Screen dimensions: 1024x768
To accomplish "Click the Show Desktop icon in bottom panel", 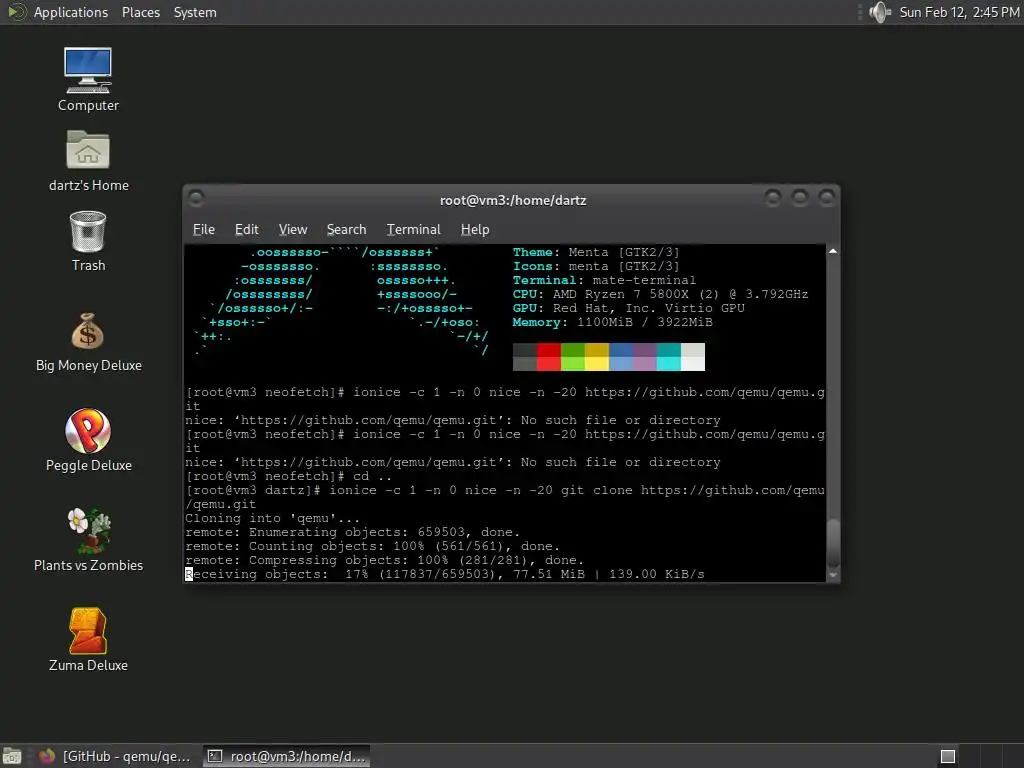I will click(12, 756).
